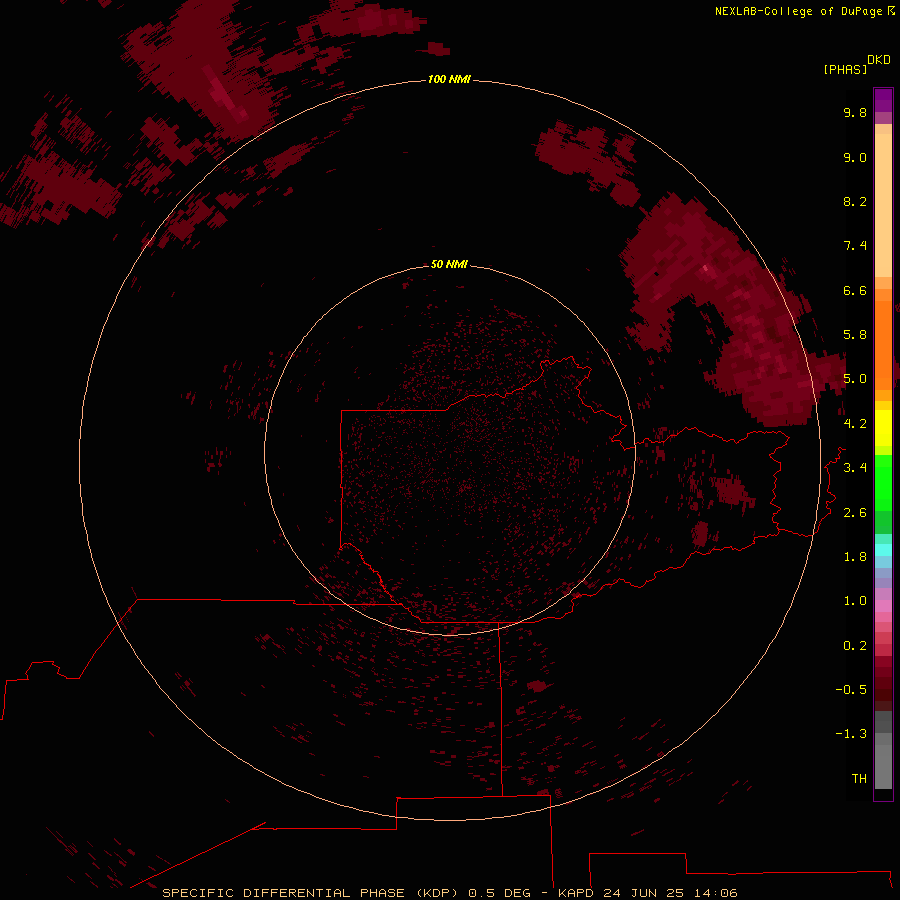Click the yellow segment of the color bar
This screenshot has height=900, width=900.
pyautogui.click(x=883, y=428)
